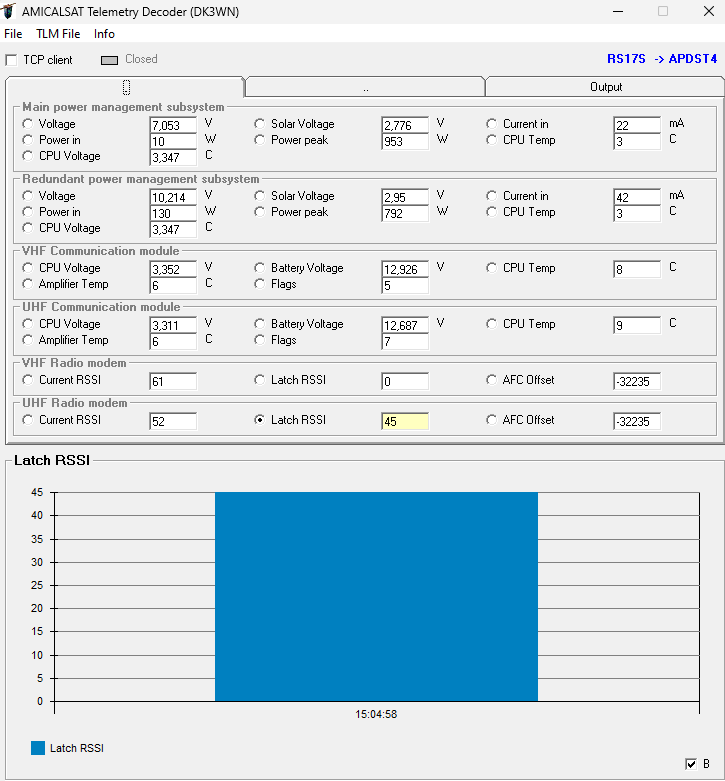The height and width of the screenshot is (781, 725).
Task: Click UHF Current RSSI field showing 52
Action: [x=173, y=421]
